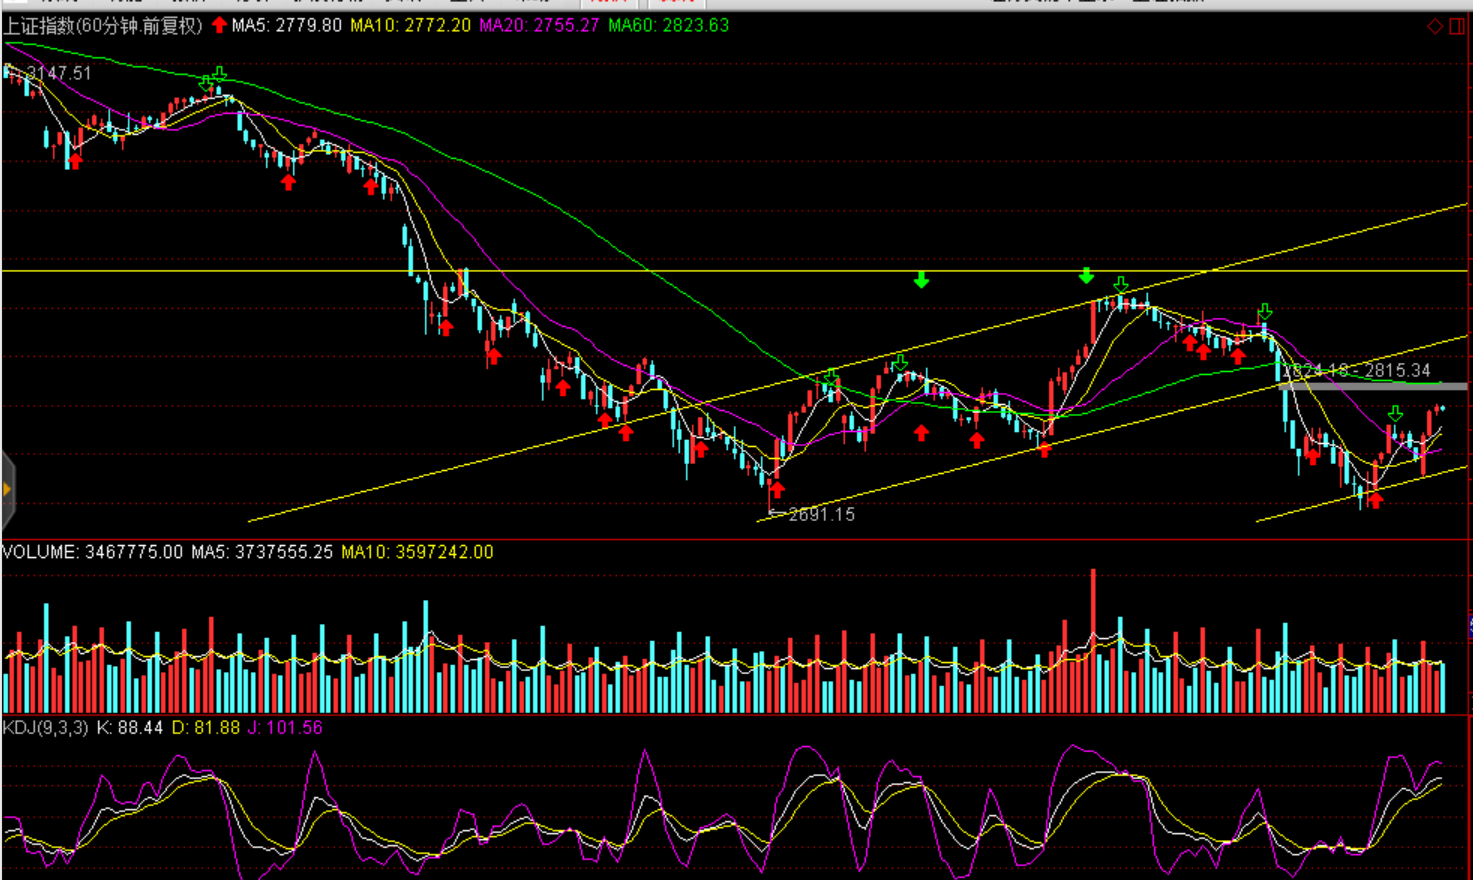
Task: Click the red buy arrow at far-right chart low
Action: 1376,500
